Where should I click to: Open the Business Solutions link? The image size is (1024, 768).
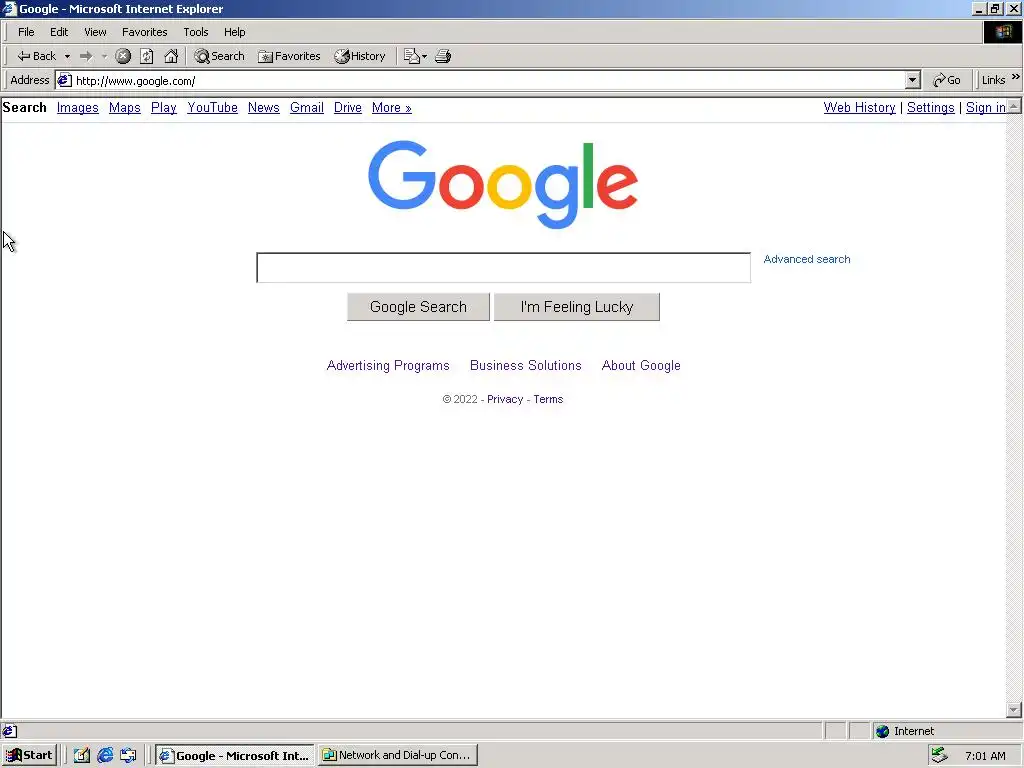pos(526,366)
